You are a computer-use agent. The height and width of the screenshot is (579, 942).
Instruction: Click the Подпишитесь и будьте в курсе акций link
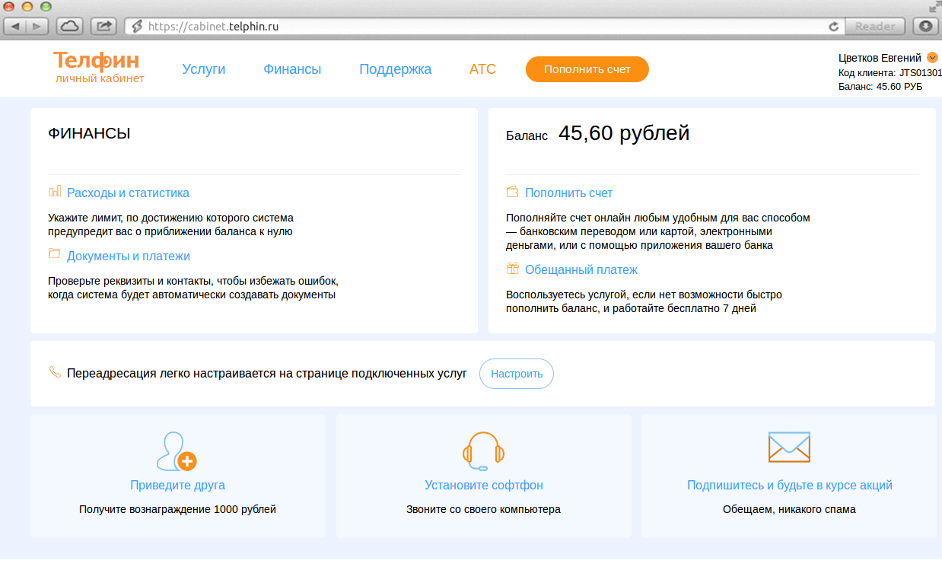click(x=789, y=484)
